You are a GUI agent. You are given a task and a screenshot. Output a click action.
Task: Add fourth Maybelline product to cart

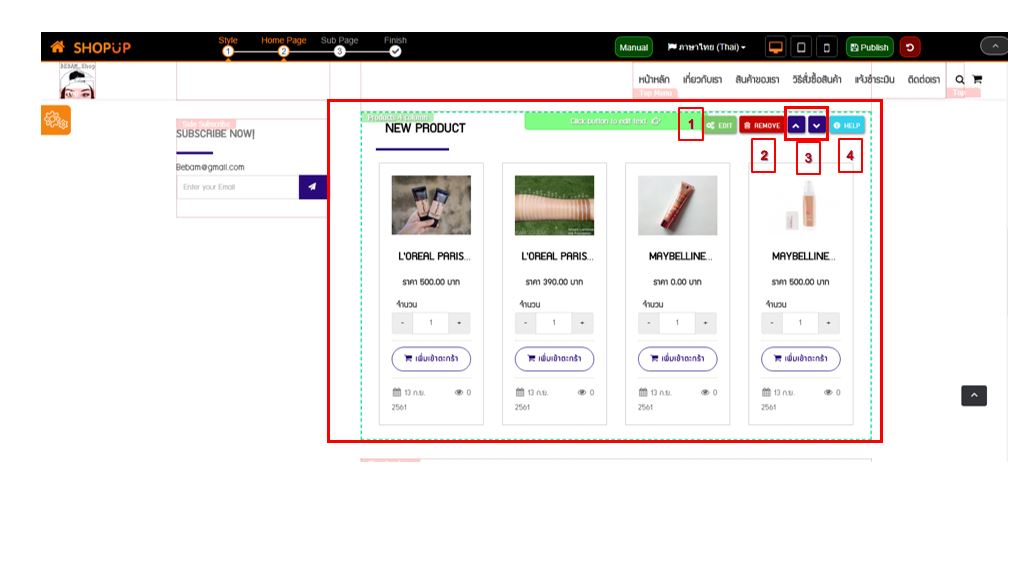[x=801, y=359]
